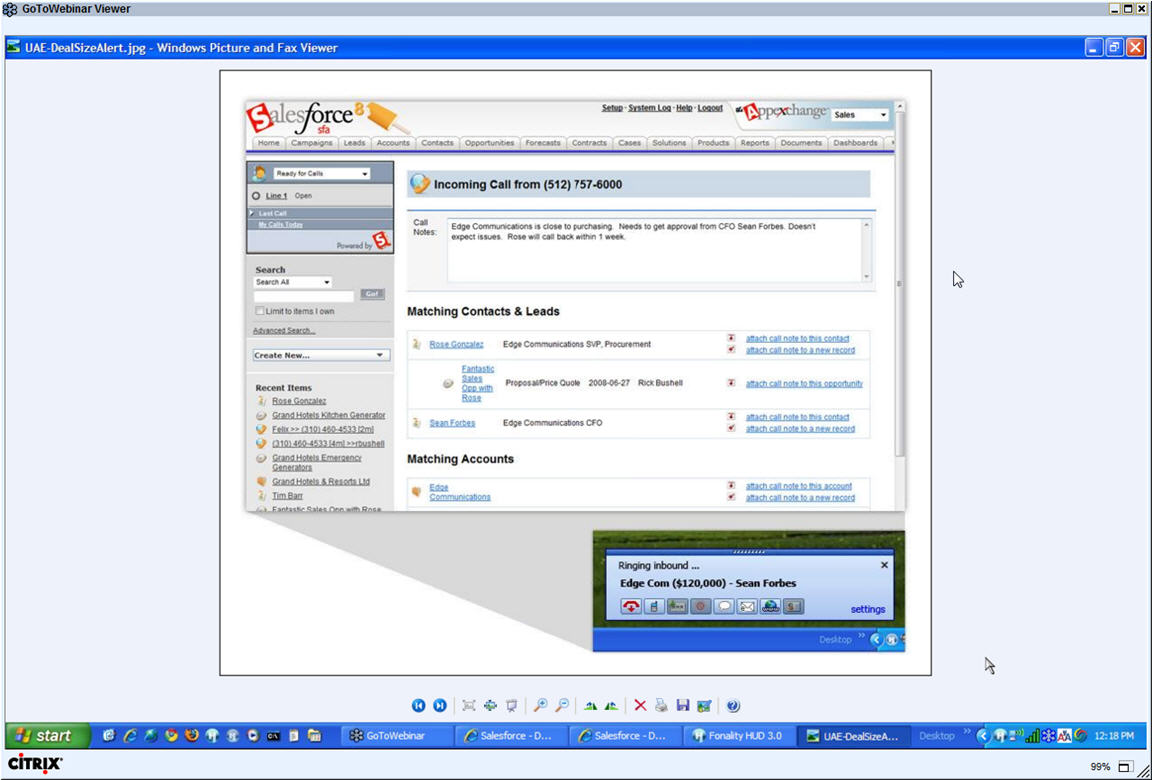
Task: Save a copy using the floppy disk icon
Action: click(683, 706)
